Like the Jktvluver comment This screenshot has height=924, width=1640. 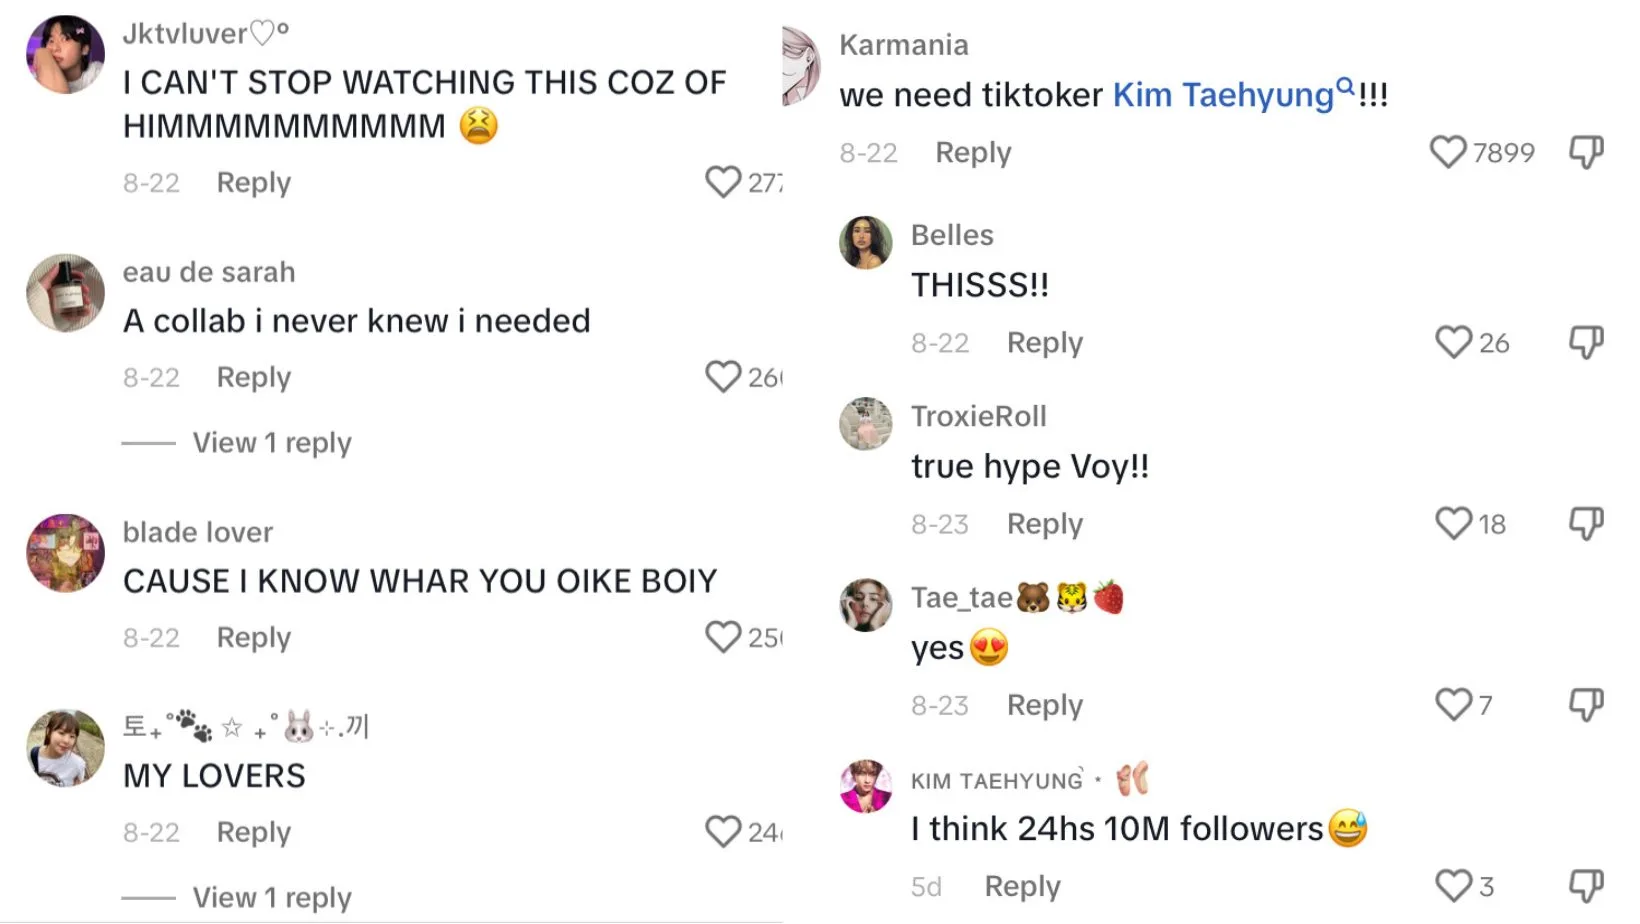722,182
